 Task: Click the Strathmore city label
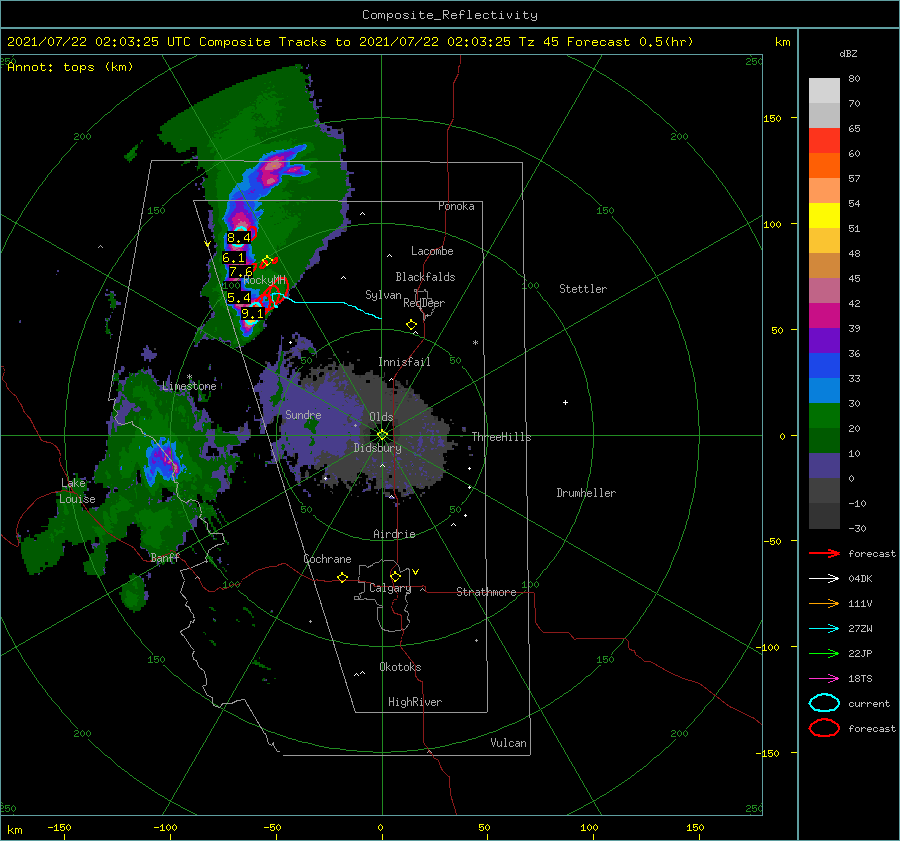click(x=486, y=592)
